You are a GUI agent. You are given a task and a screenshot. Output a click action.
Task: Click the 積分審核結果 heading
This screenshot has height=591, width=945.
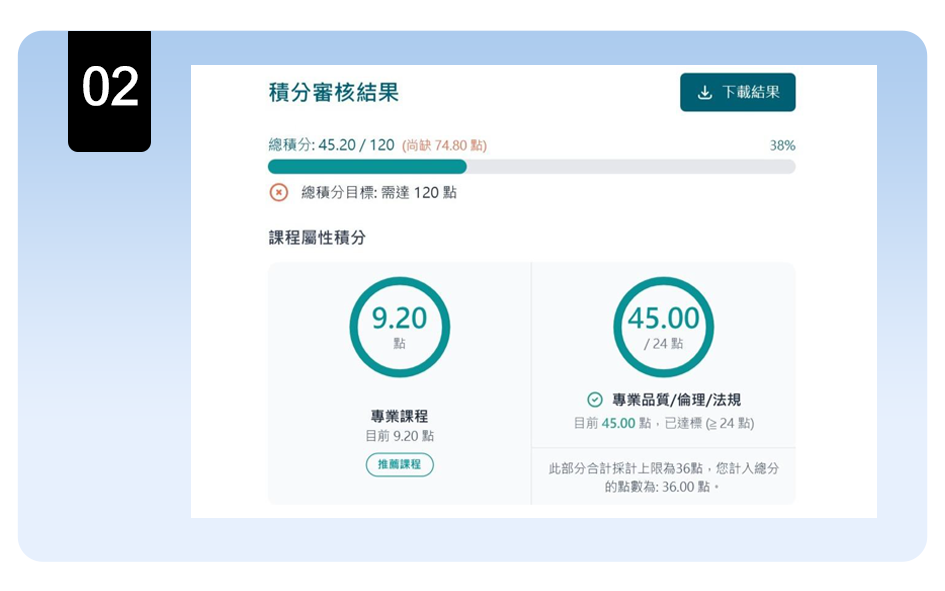click(x=334, y=93)
